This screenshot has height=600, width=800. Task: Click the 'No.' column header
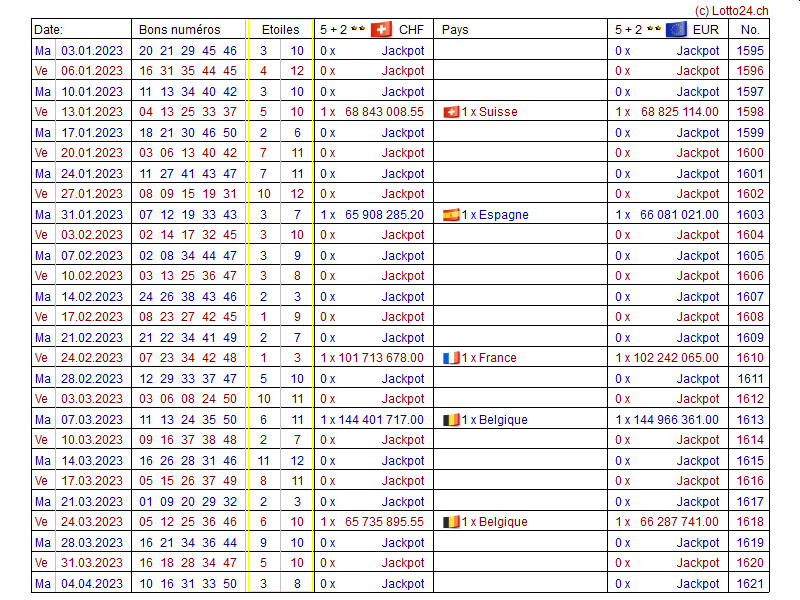[x=749, y=30]
